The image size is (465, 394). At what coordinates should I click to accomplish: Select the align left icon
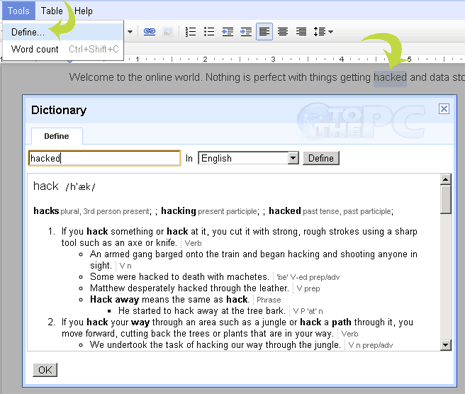(x=264, y=32)
